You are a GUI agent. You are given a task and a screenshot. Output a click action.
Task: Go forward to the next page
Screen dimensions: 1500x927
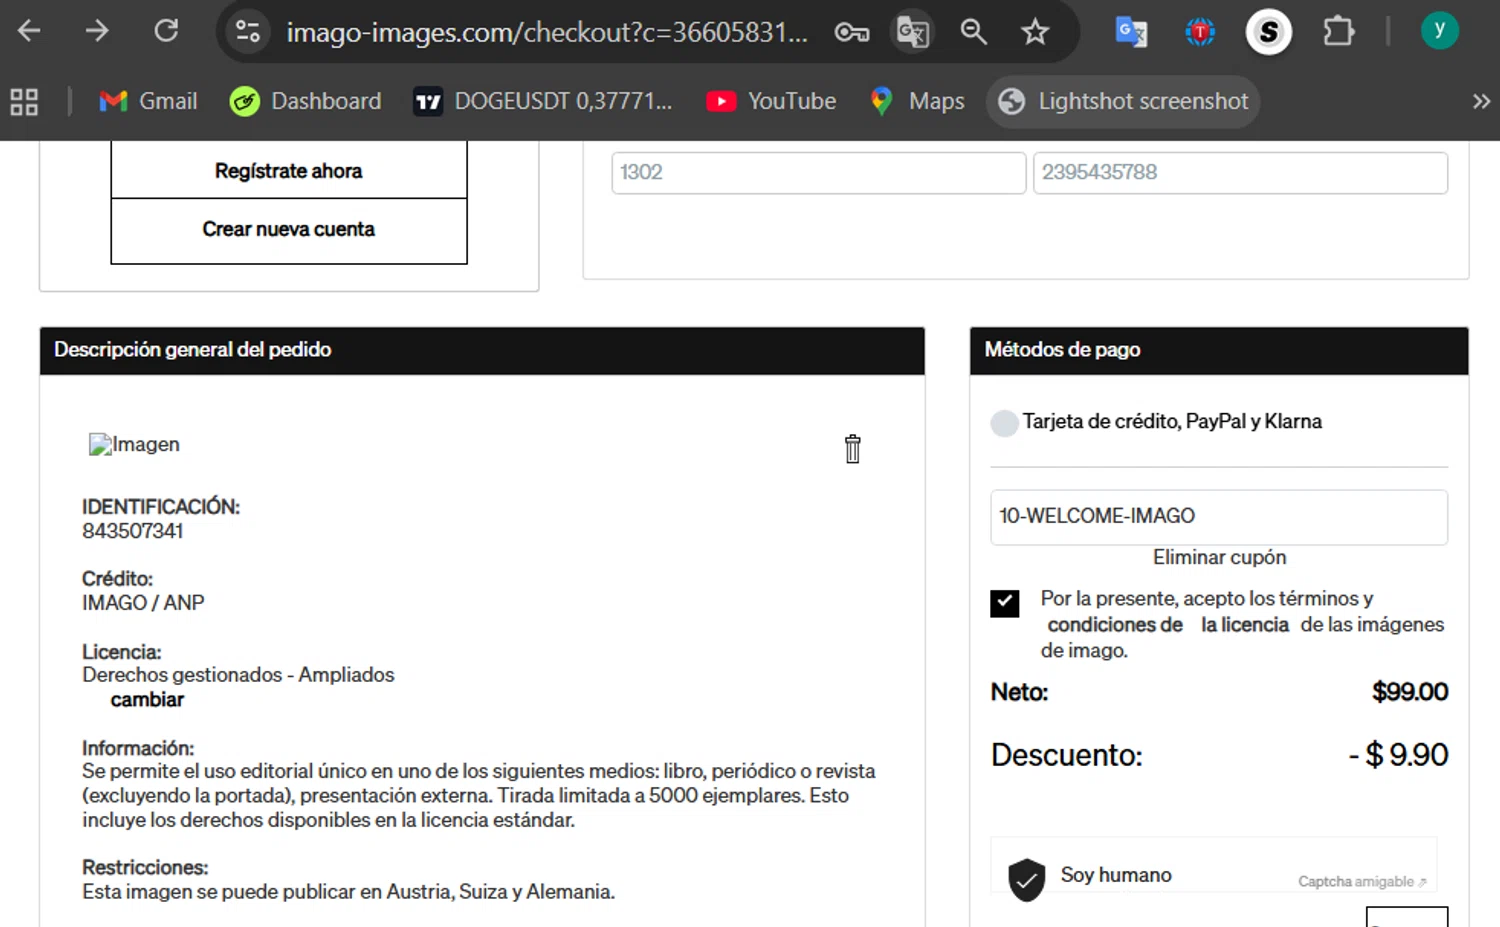97,32
